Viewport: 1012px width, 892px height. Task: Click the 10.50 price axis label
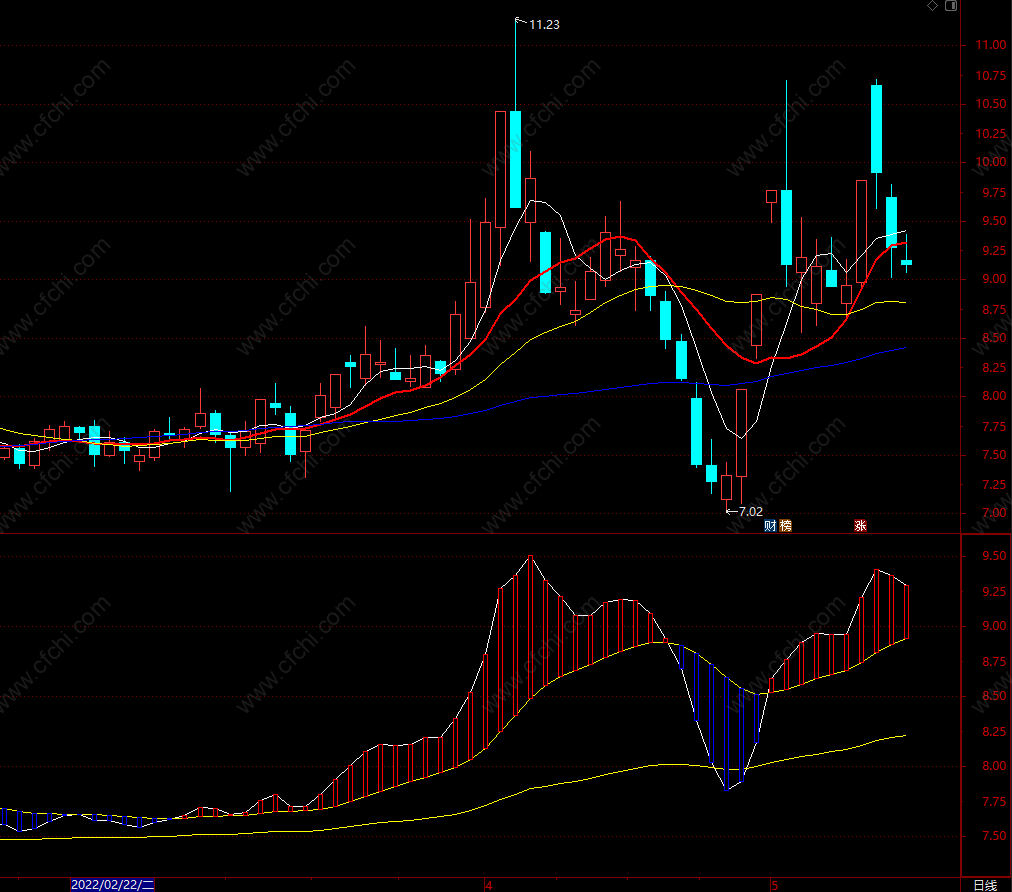pyautogui.click(x=991, y=103)
